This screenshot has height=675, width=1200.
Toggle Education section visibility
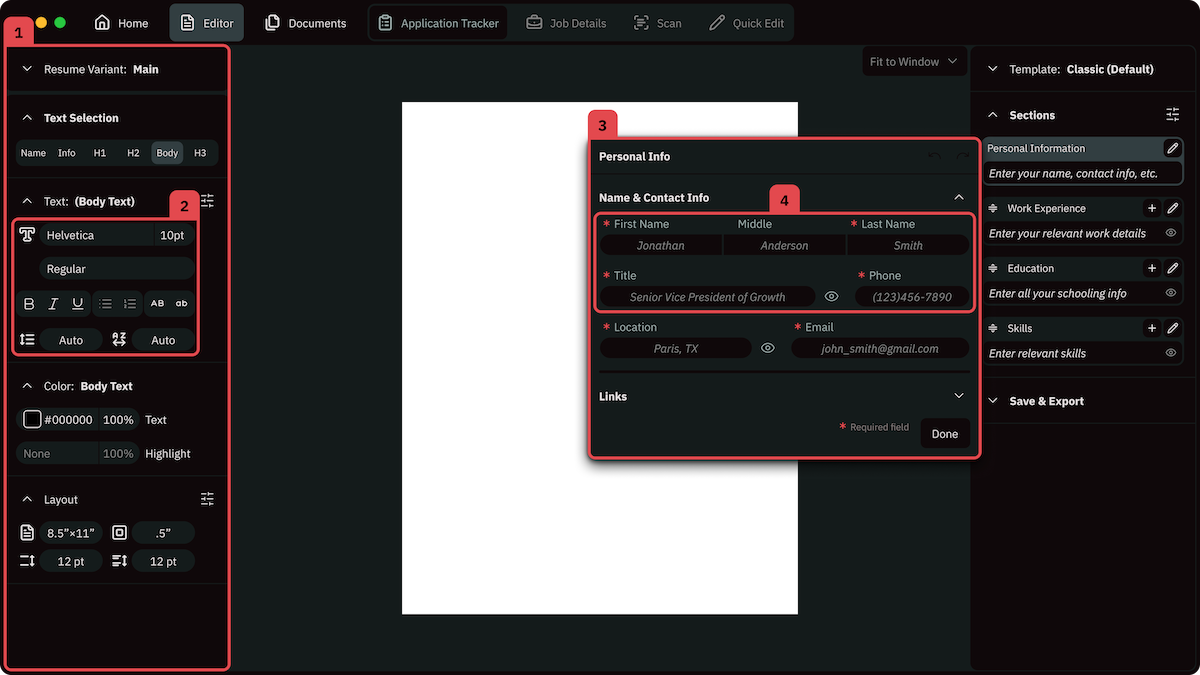click(x=1170, y=293)
